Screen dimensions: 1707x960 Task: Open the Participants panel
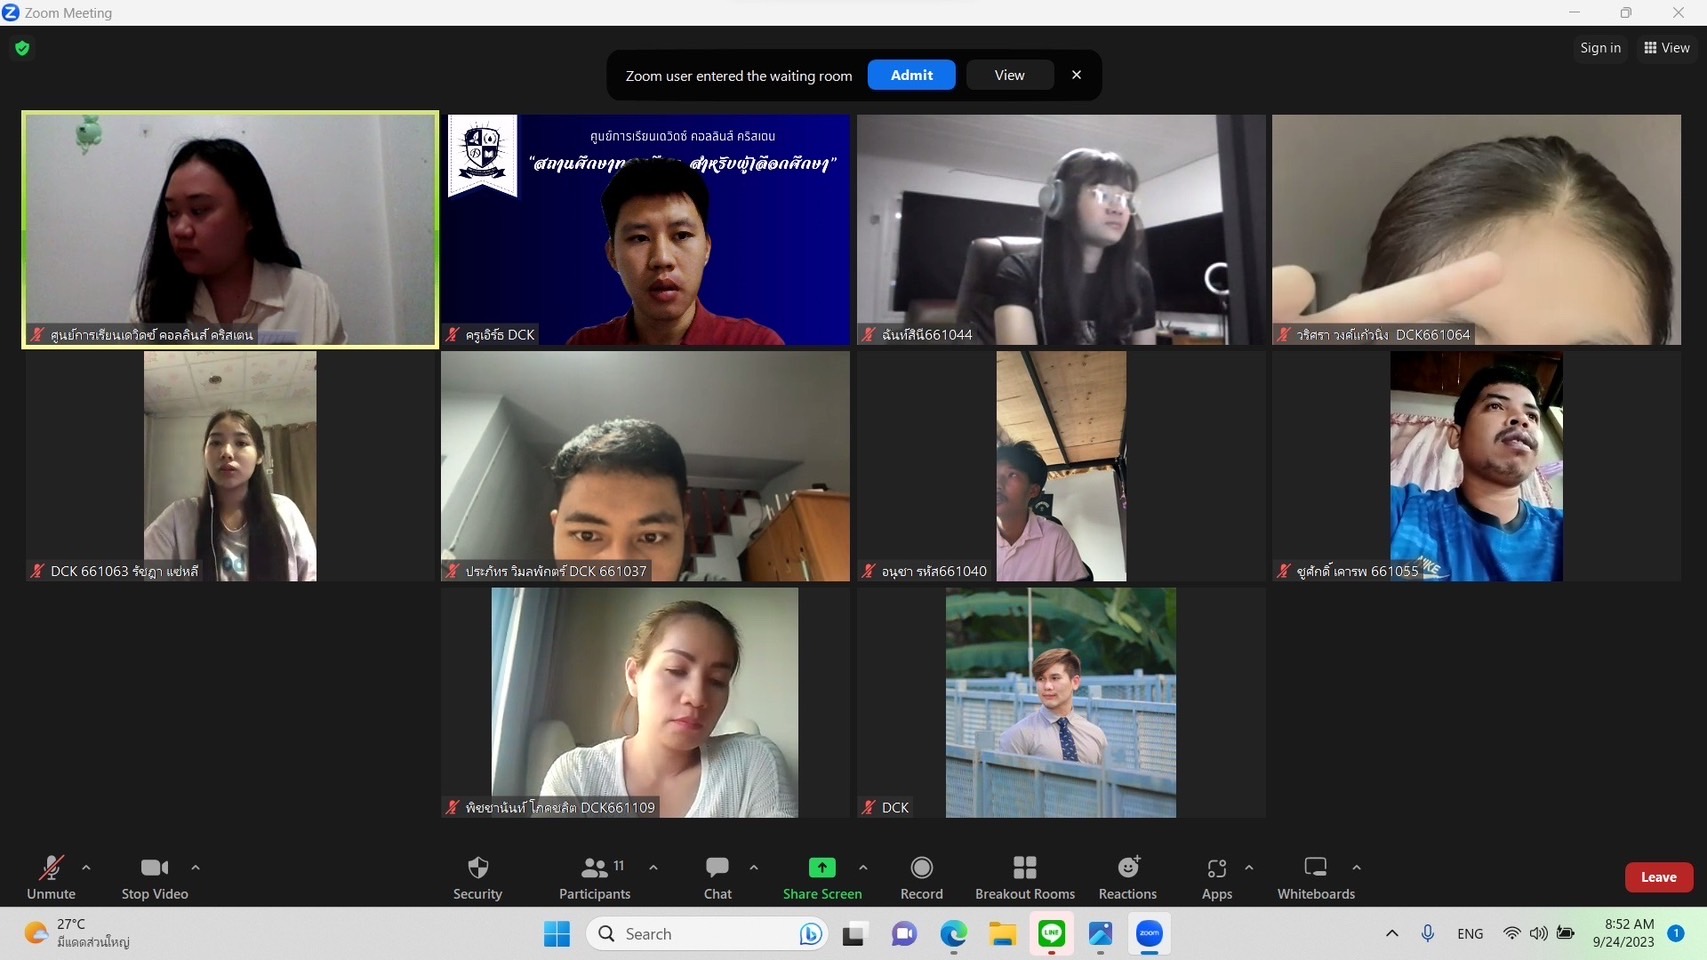(x=595, y=868)
